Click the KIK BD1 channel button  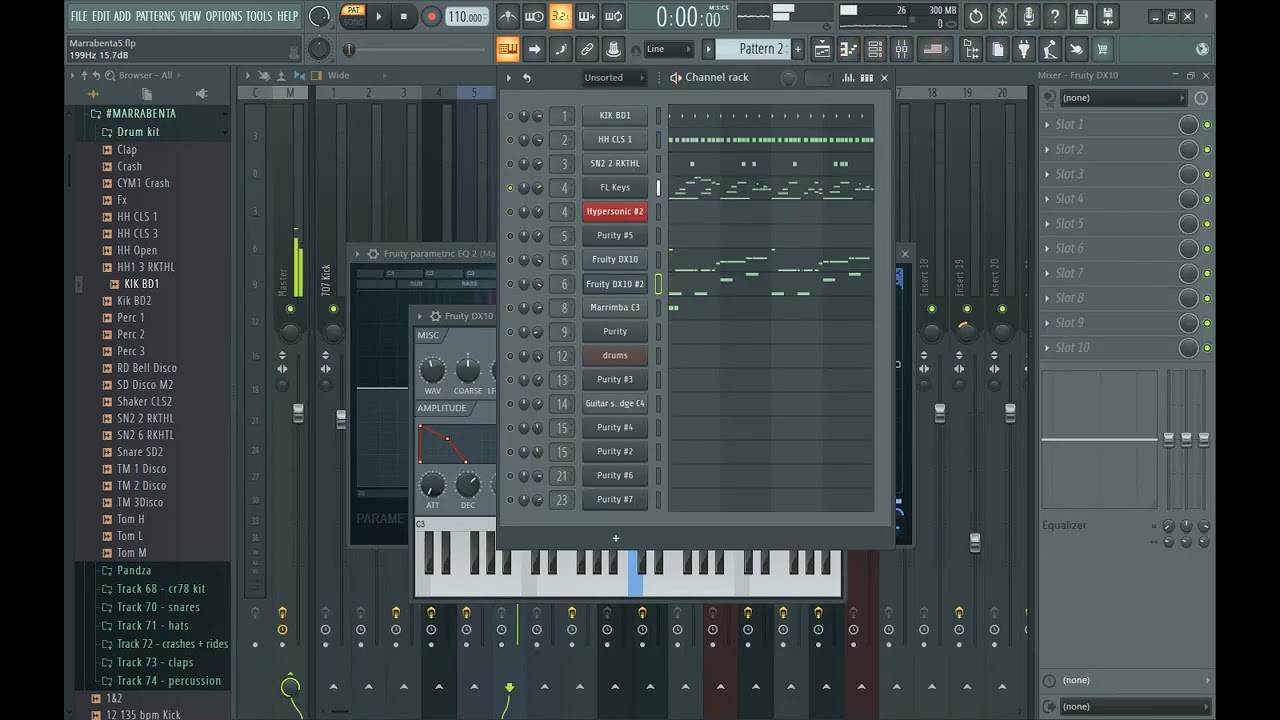614,116
